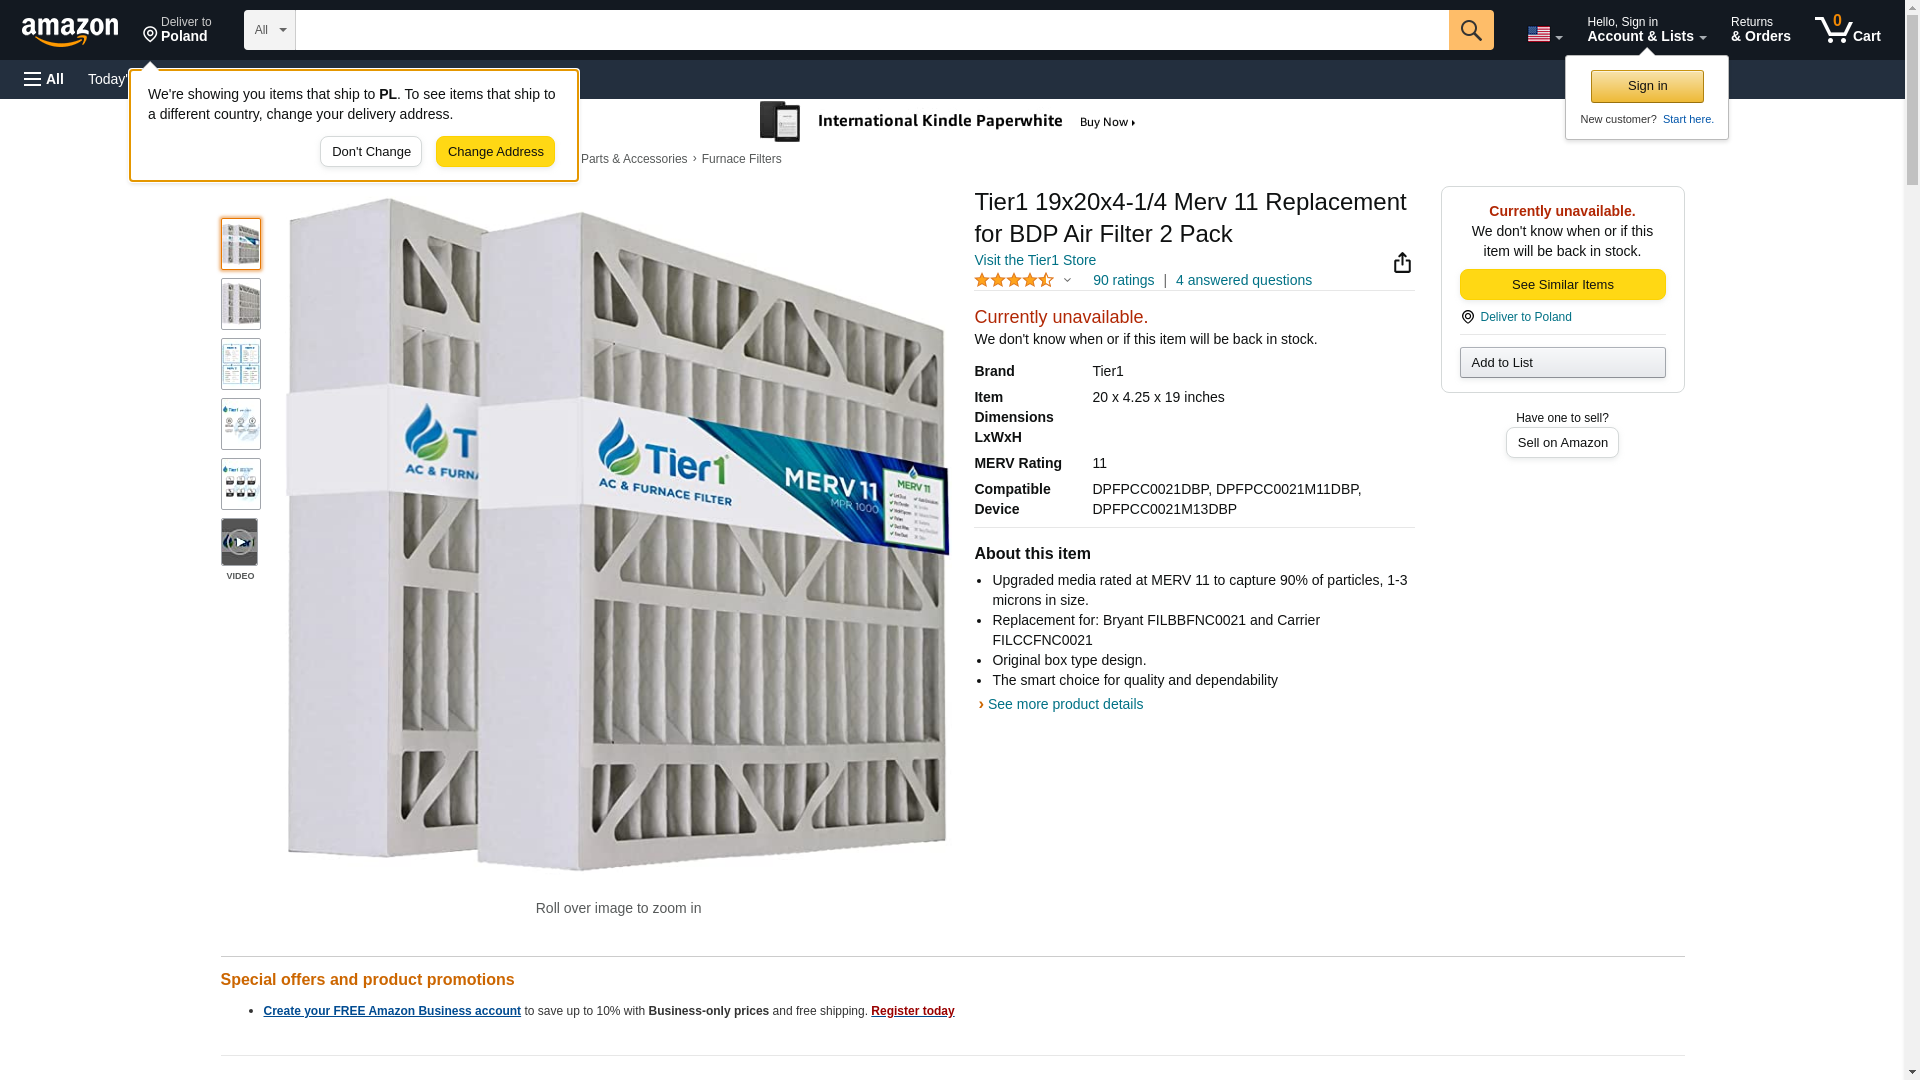The width and height of the screenshot is (1920, 1080).
Task: Click the Deliver to Poland location icon
Action: coord(1467,317)
